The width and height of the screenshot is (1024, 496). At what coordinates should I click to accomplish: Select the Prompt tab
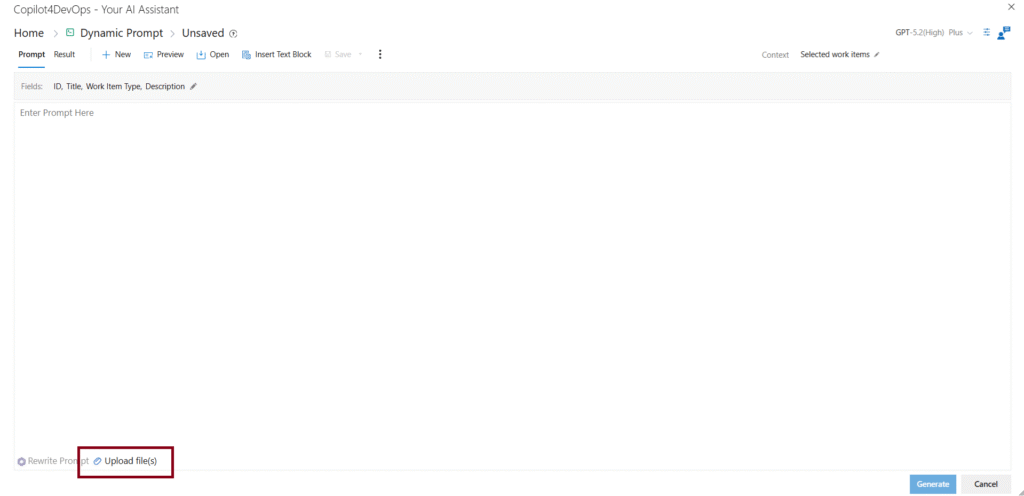[x=31, y=55]
